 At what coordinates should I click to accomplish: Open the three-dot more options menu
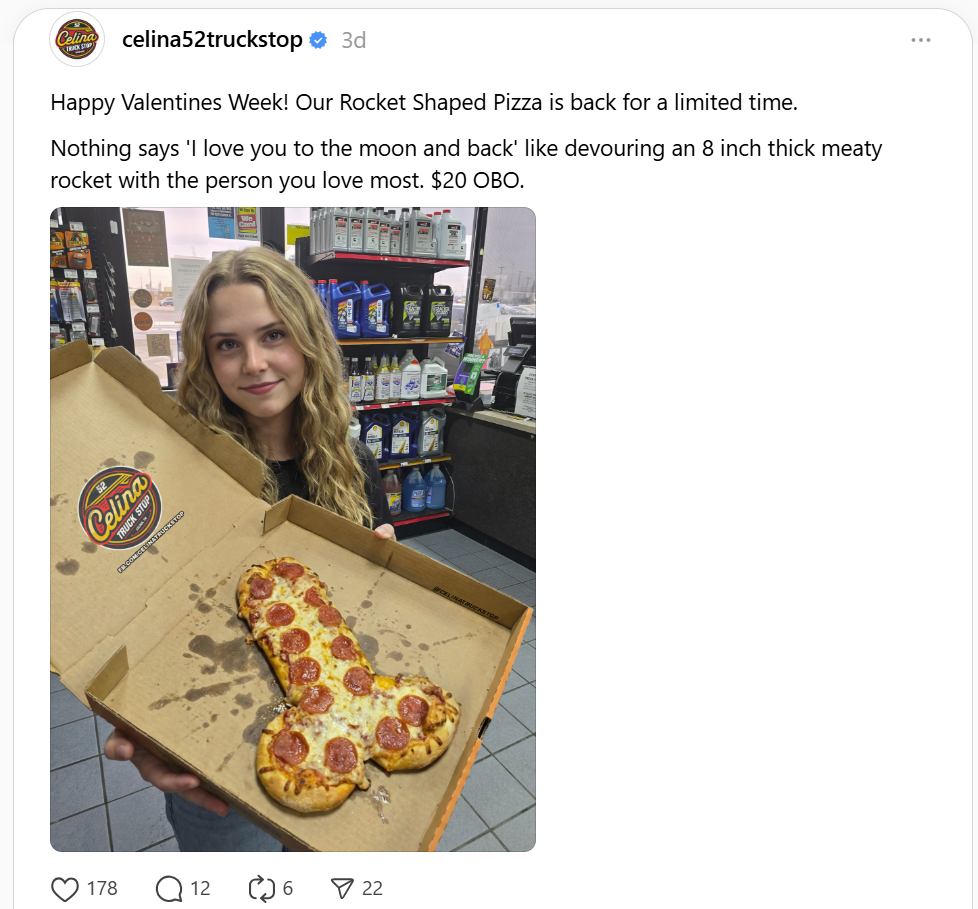(x=921, y=40)
